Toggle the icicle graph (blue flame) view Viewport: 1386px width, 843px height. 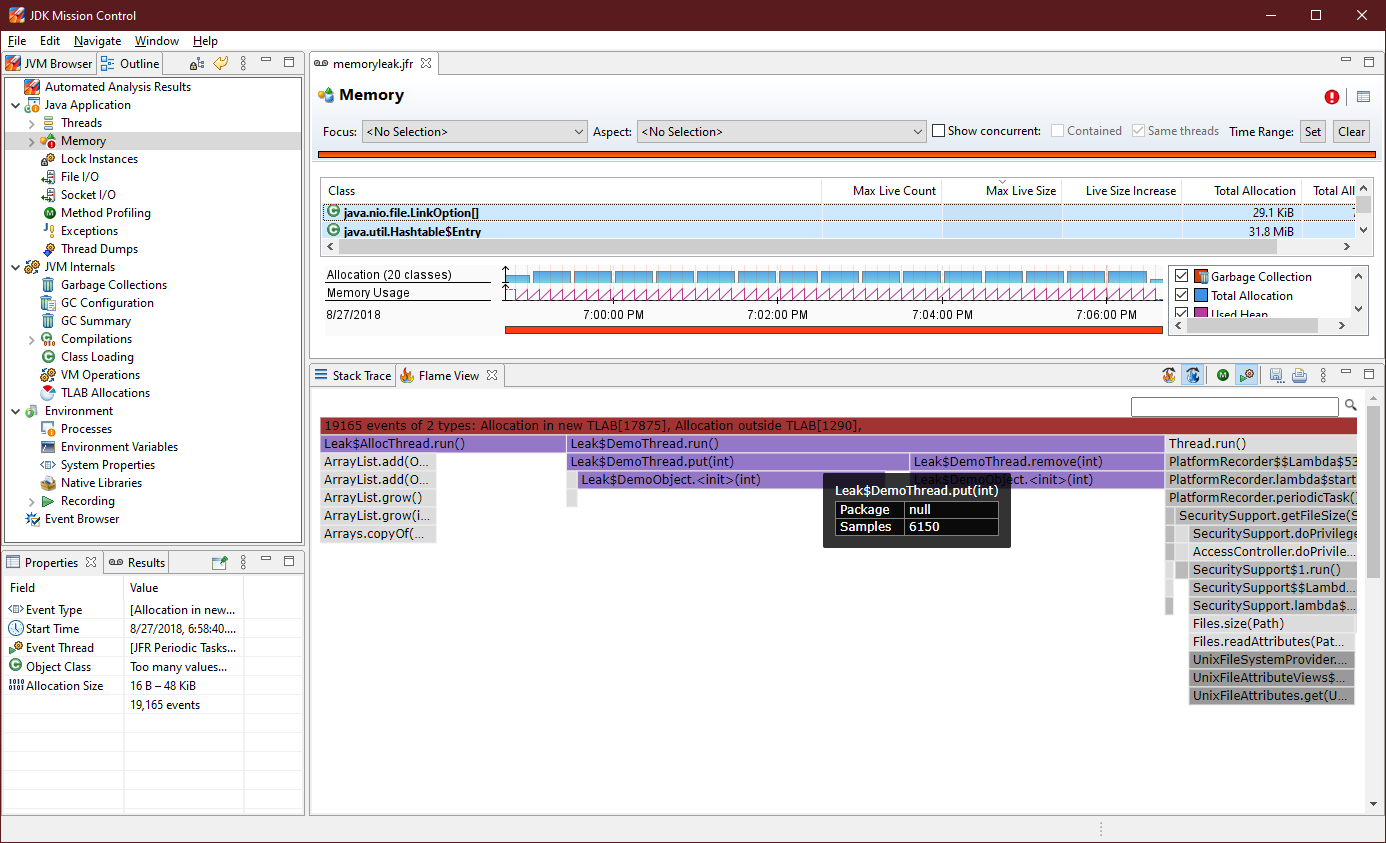1192,376
